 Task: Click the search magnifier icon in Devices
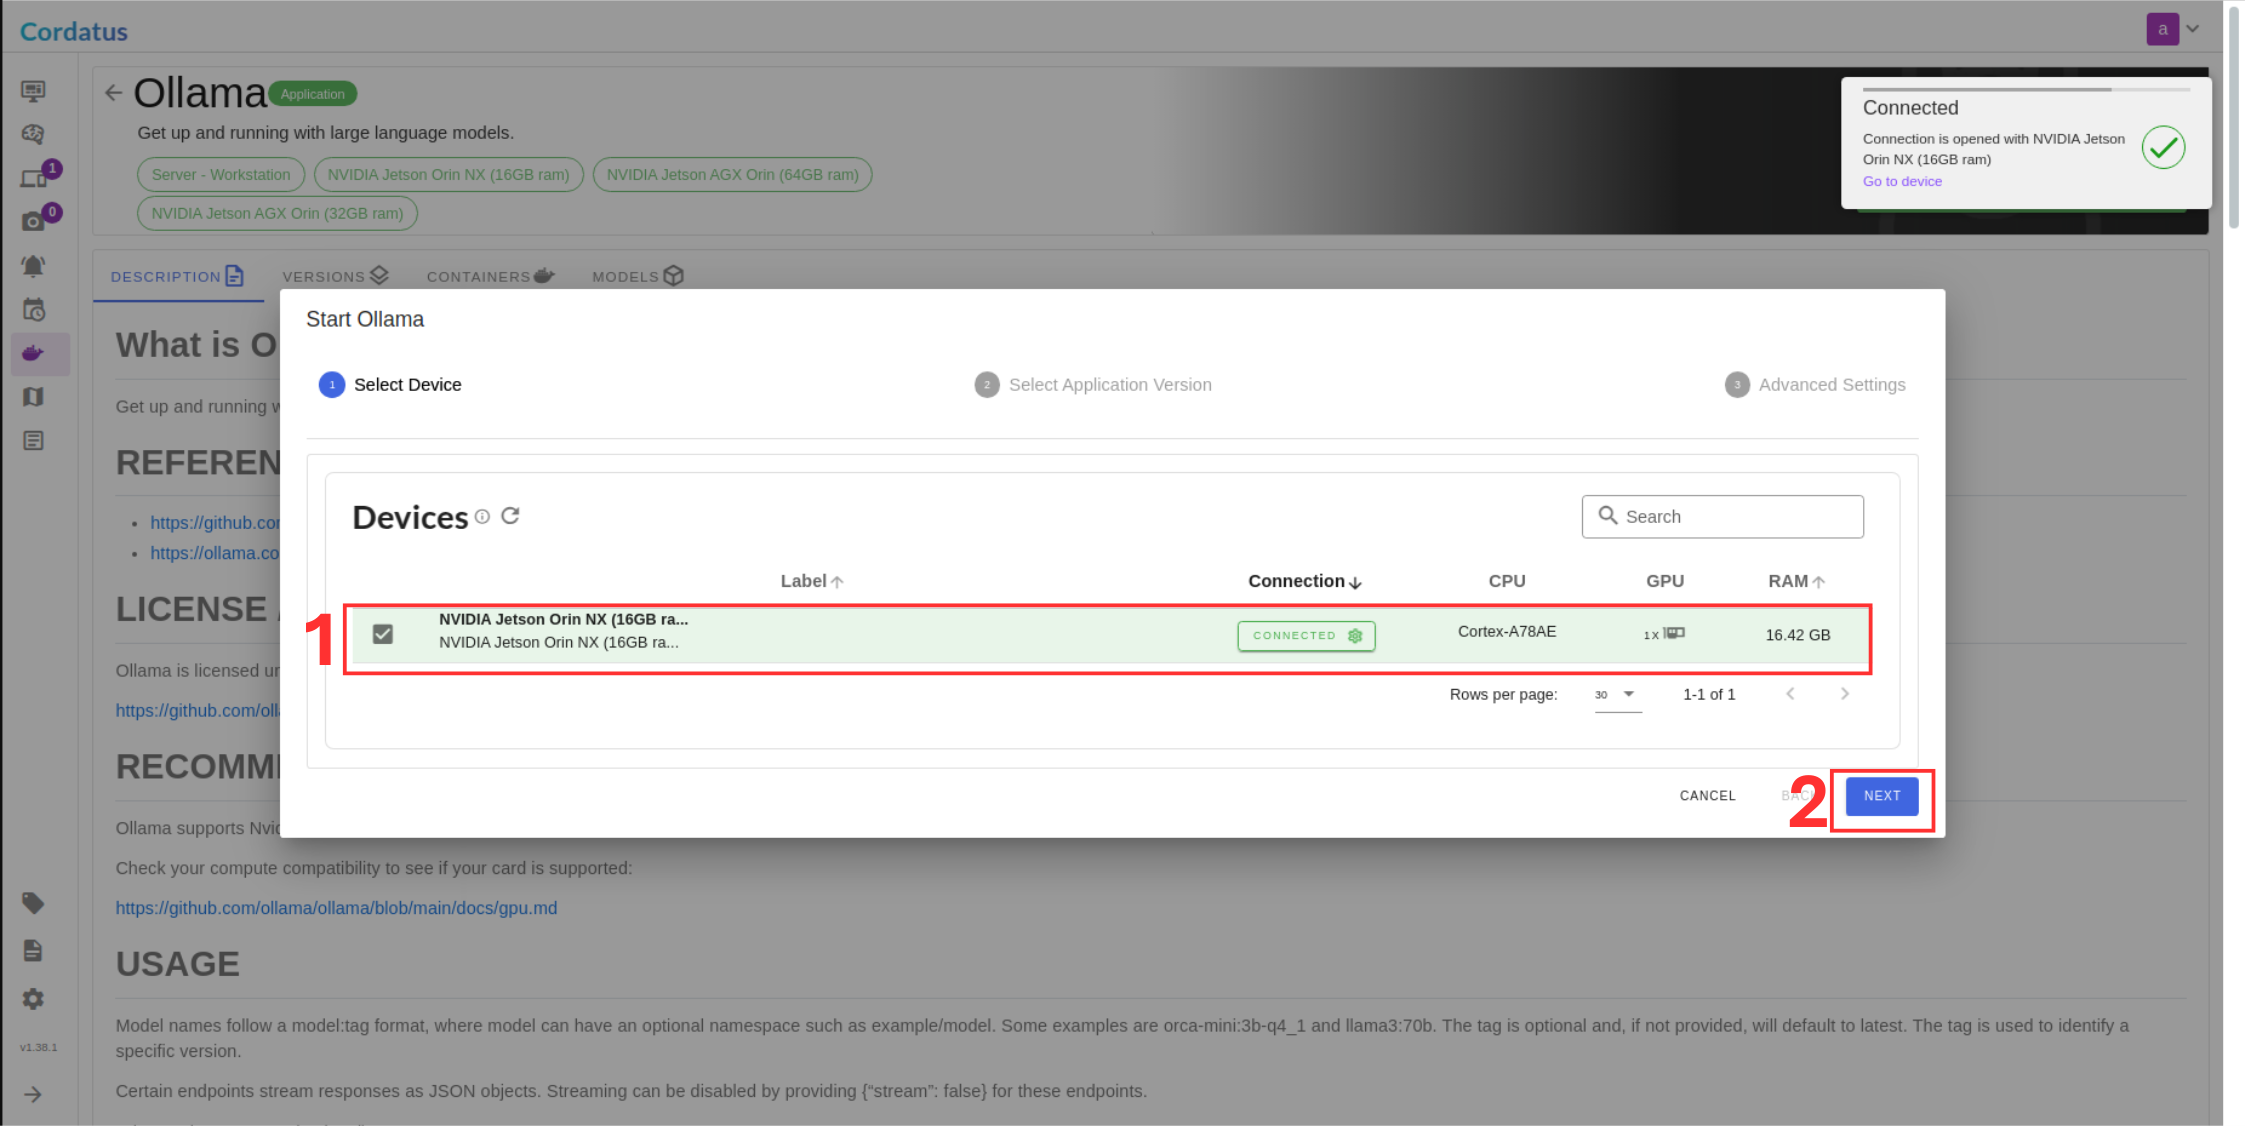click(x=1607, y=515)
